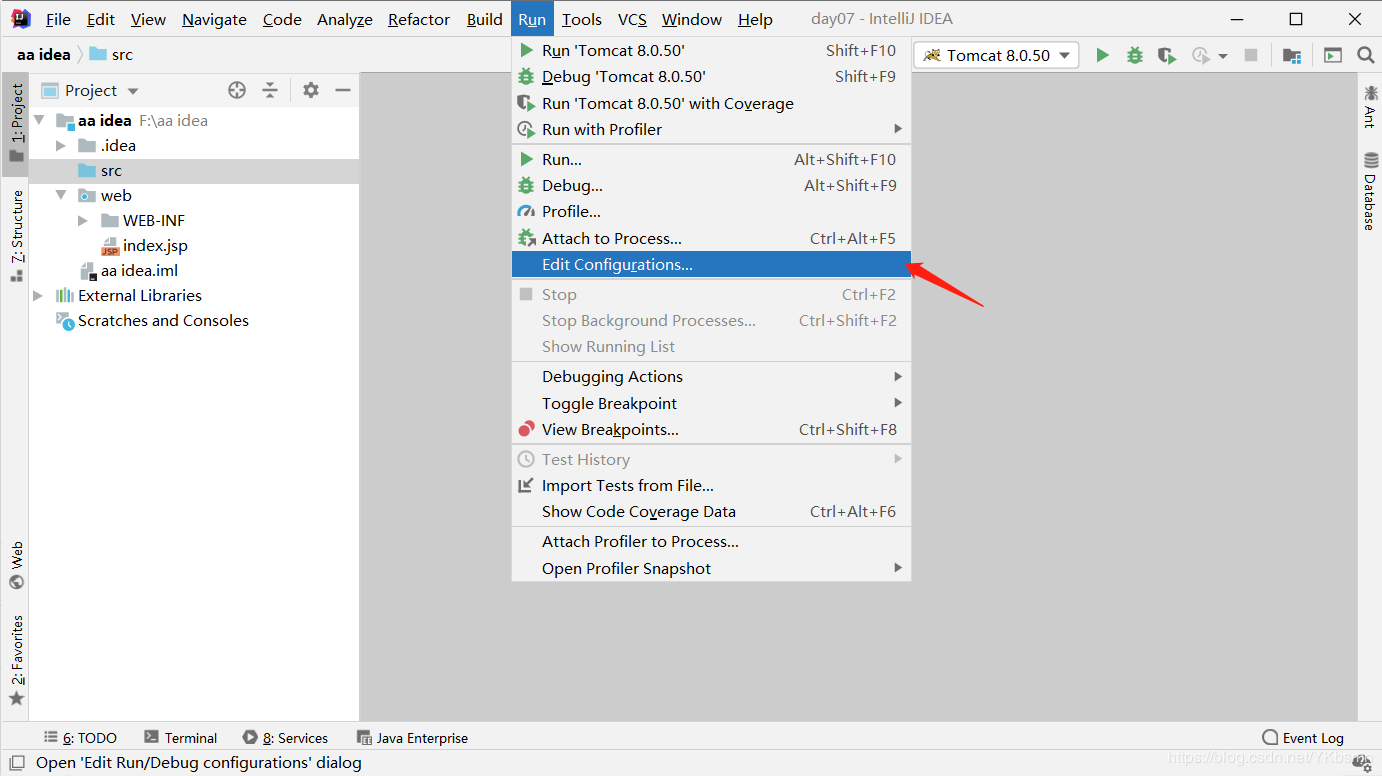Click the run anything toolbar icon
This screenshot has width=1382, height=776.
click(1332, 55)
